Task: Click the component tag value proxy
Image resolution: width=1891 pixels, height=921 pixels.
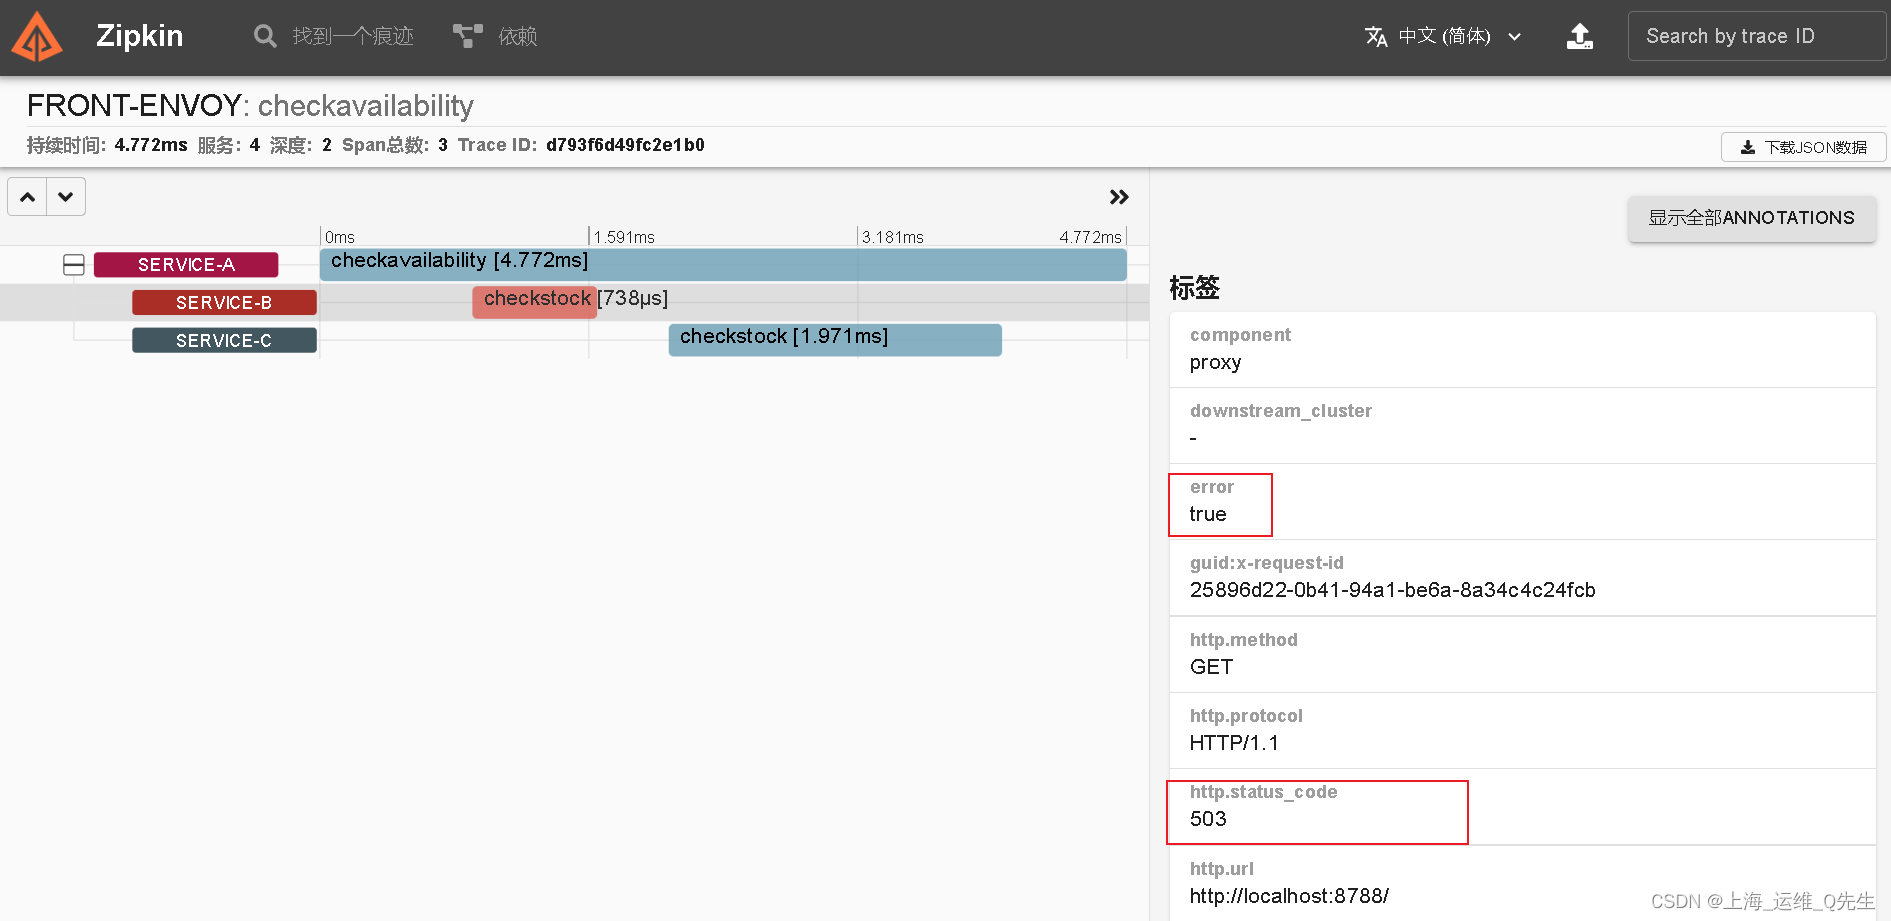Action: 1215,362
